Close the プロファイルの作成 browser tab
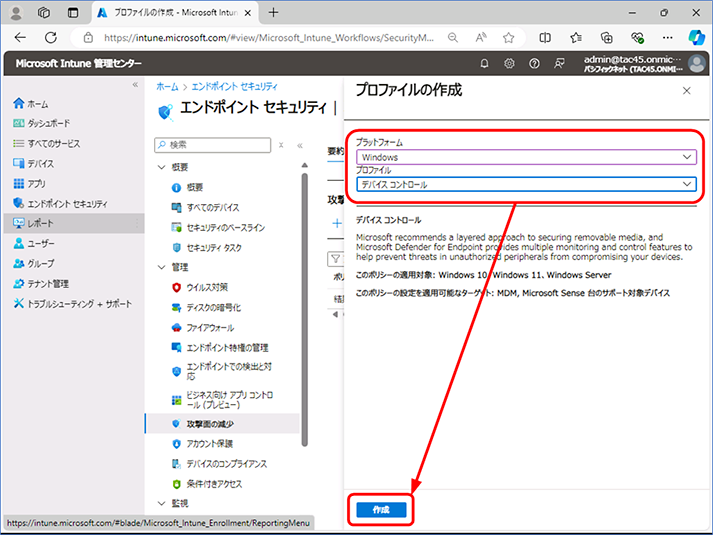The image size is (713, 535). tap(248, 13)
